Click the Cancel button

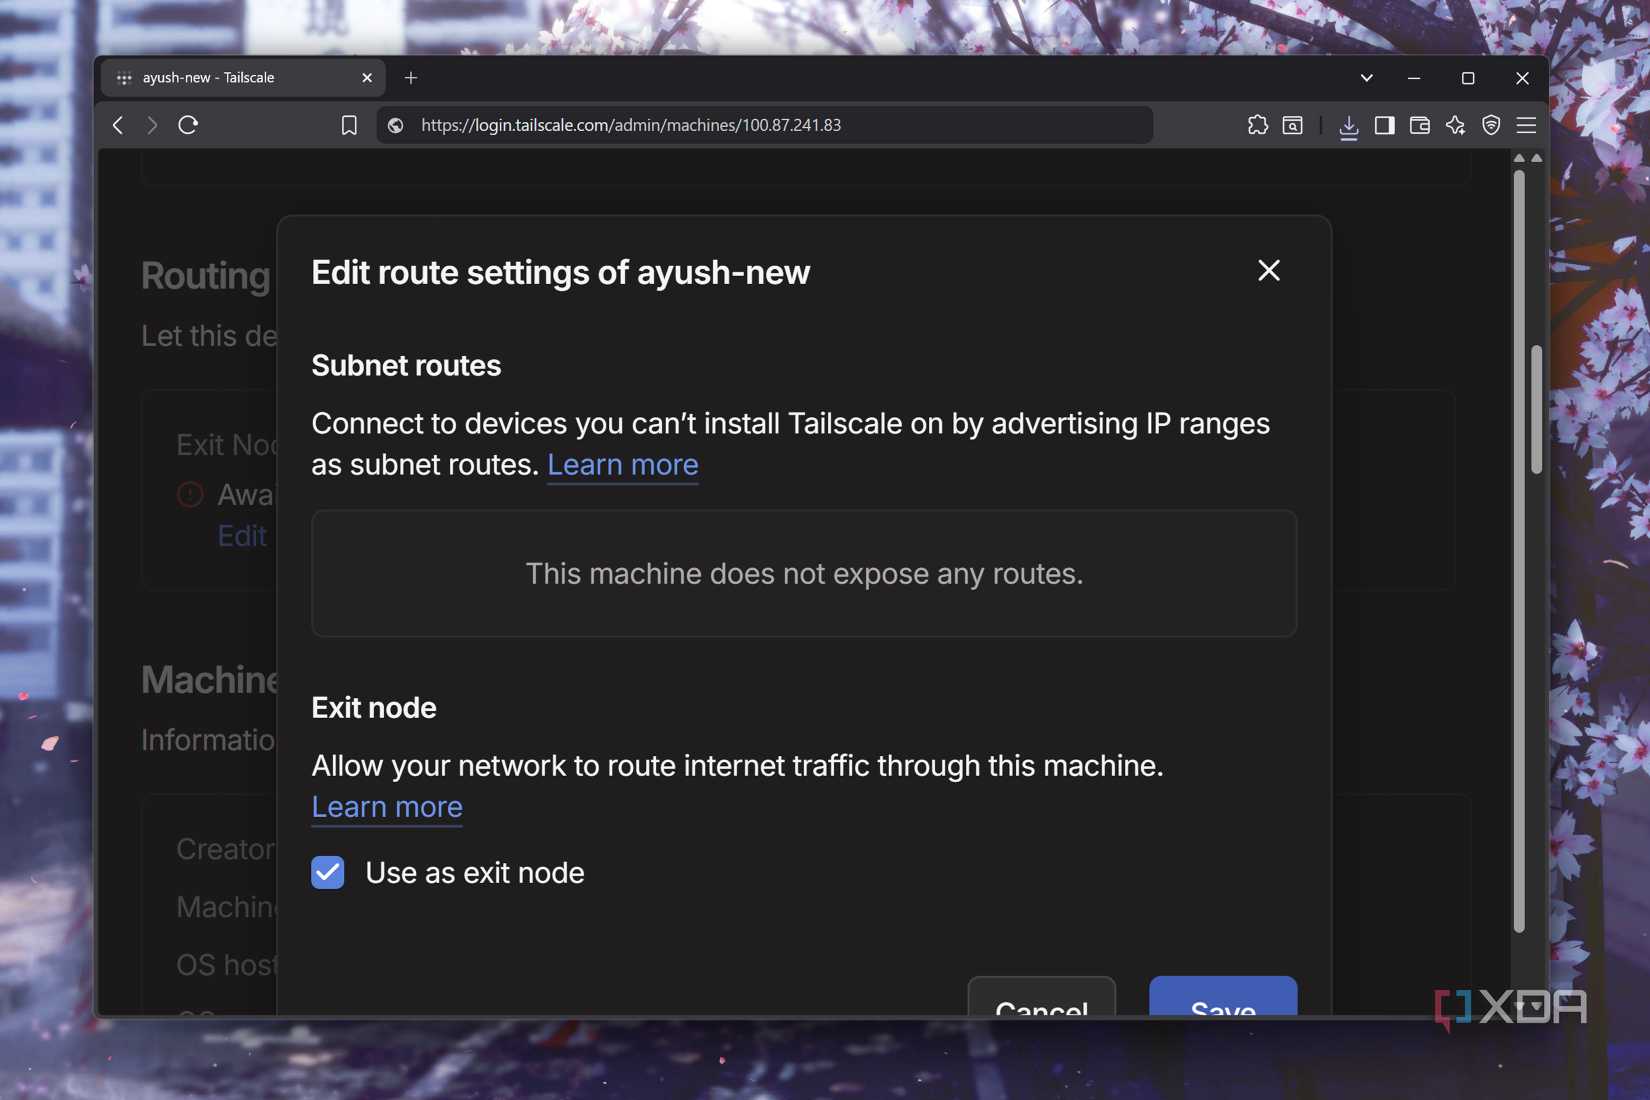[x=1042, y=997]
